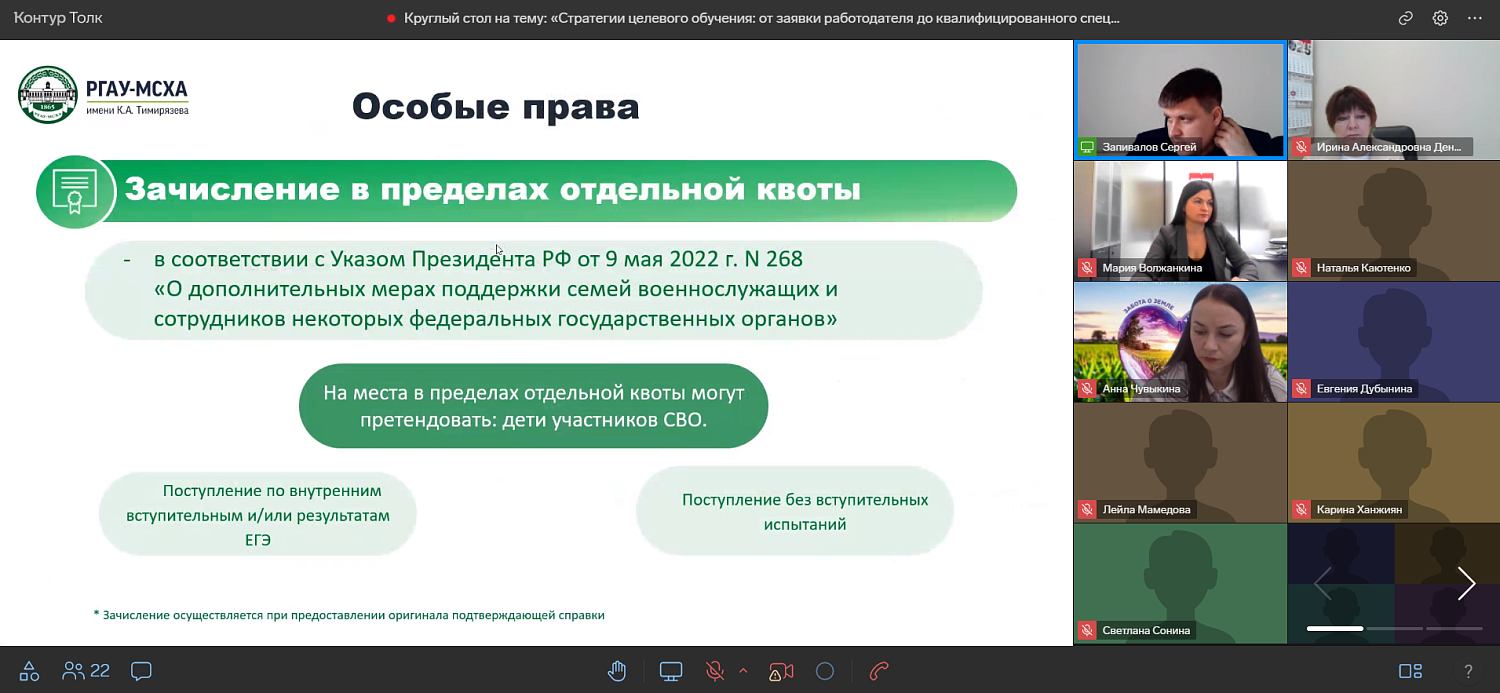Image resolution: width=1500 pixels, height=693 pixels.
Task: Raise hand in the meeting
Action: click(x=616, y=671)
